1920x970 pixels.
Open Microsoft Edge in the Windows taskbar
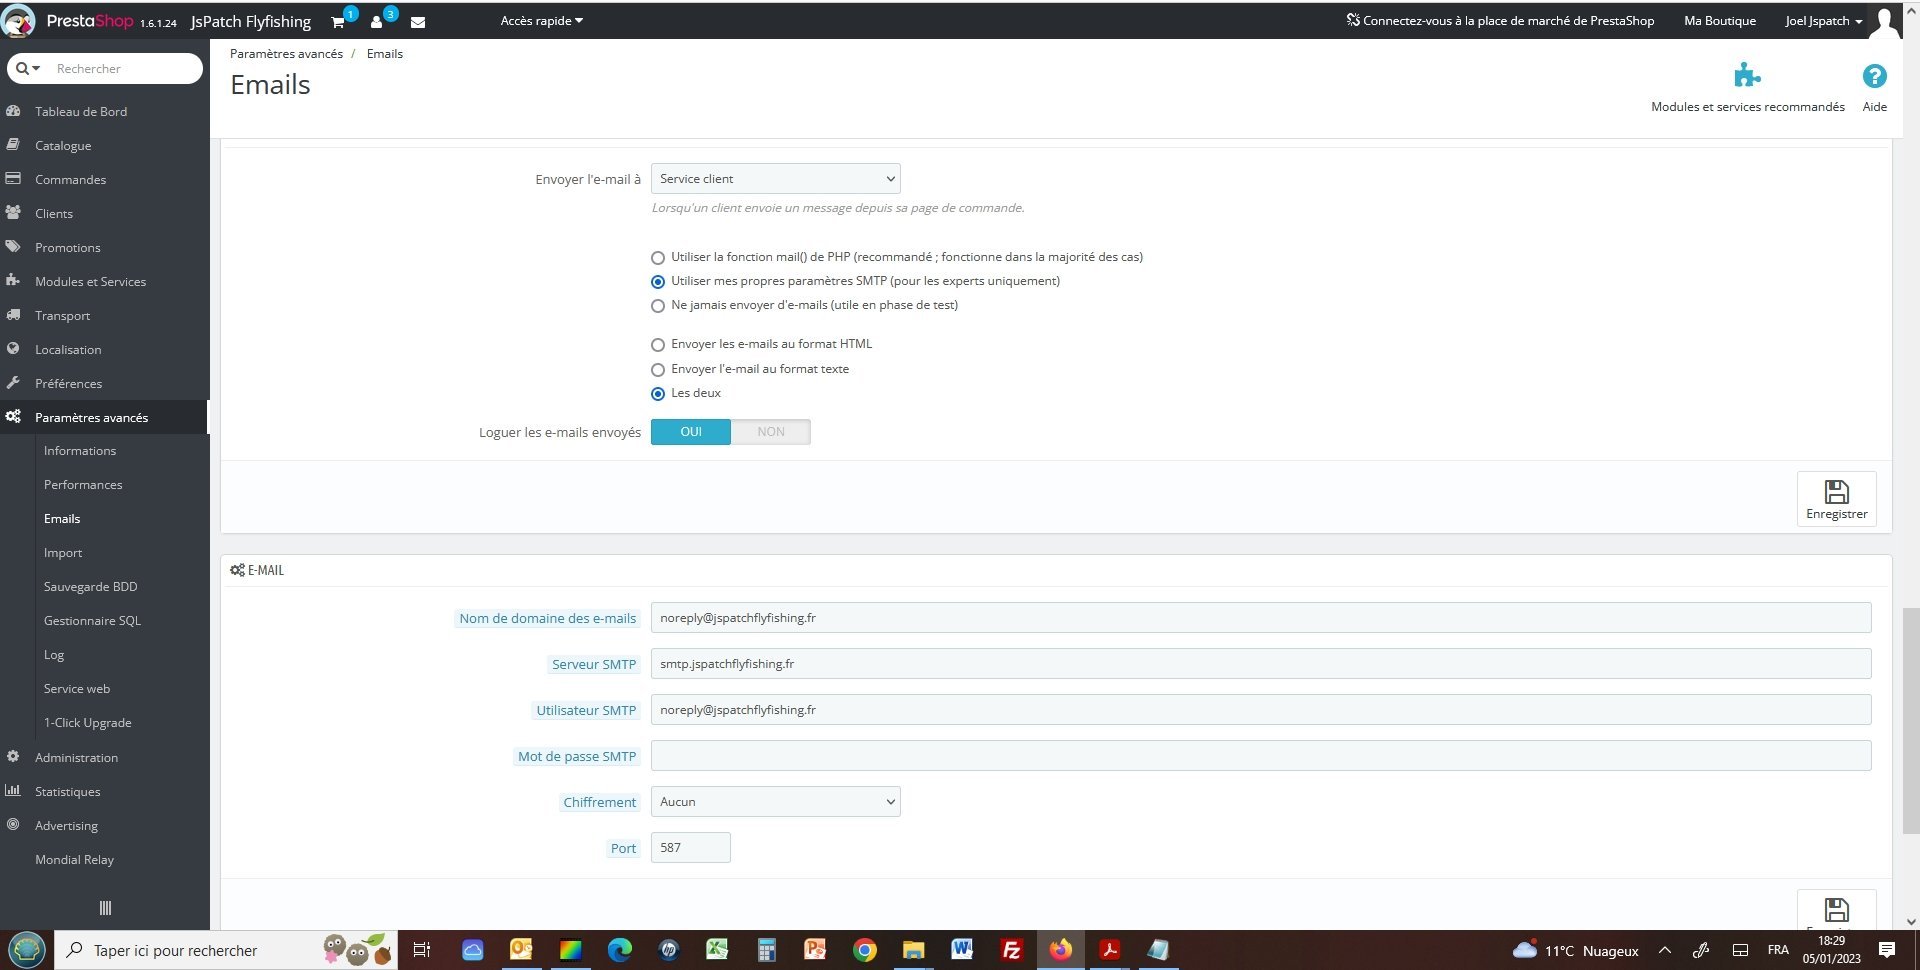tap(619, 950)
